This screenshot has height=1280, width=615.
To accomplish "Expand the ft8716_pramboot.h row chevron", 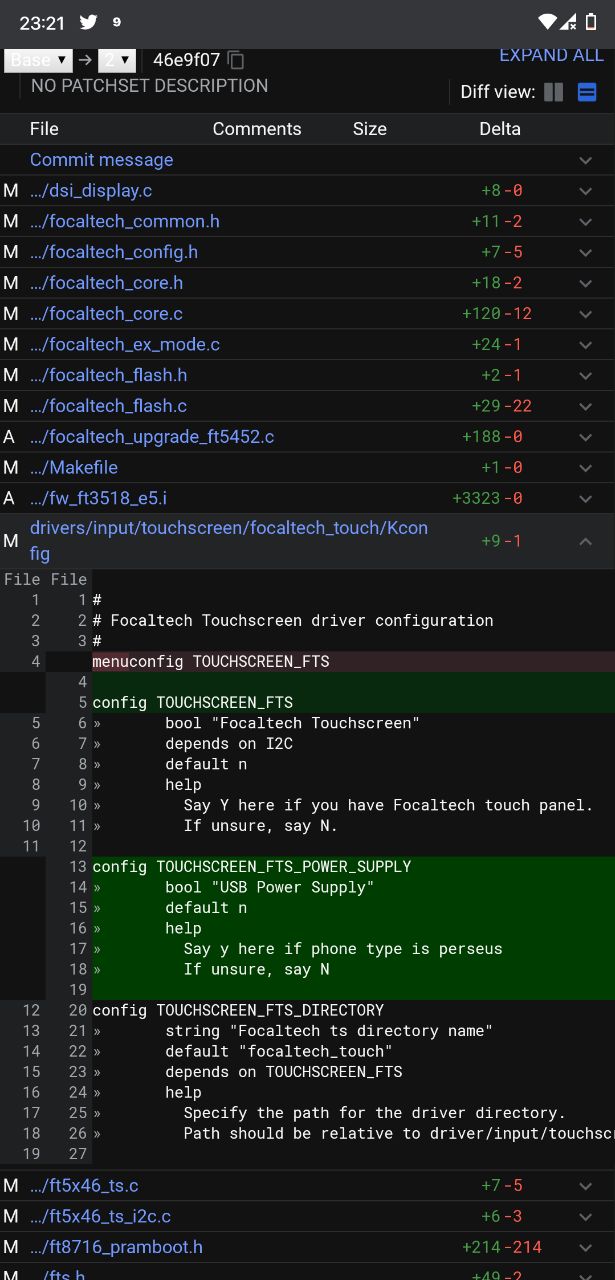I will click(586, 1247).
